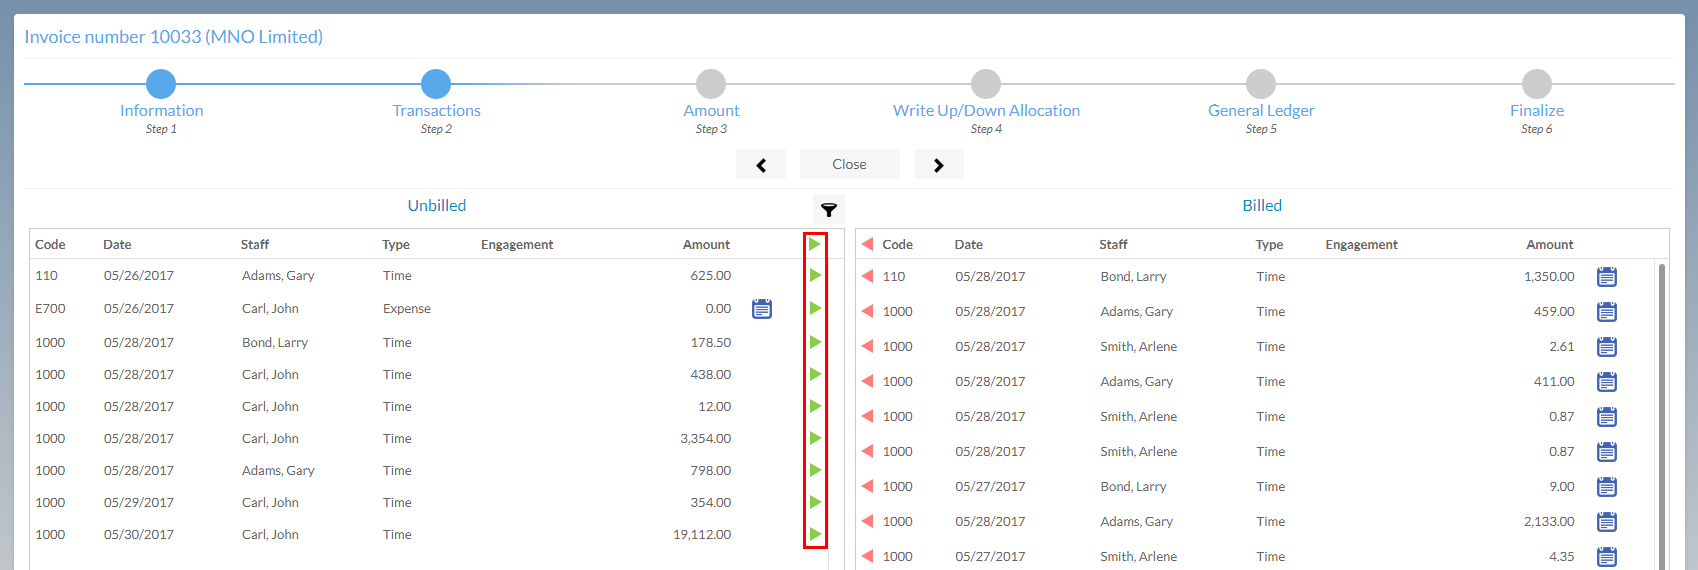Click the Billed list vertical scrollbar
Screen dimensions: 1698x570
click(x=1661, y=400)
